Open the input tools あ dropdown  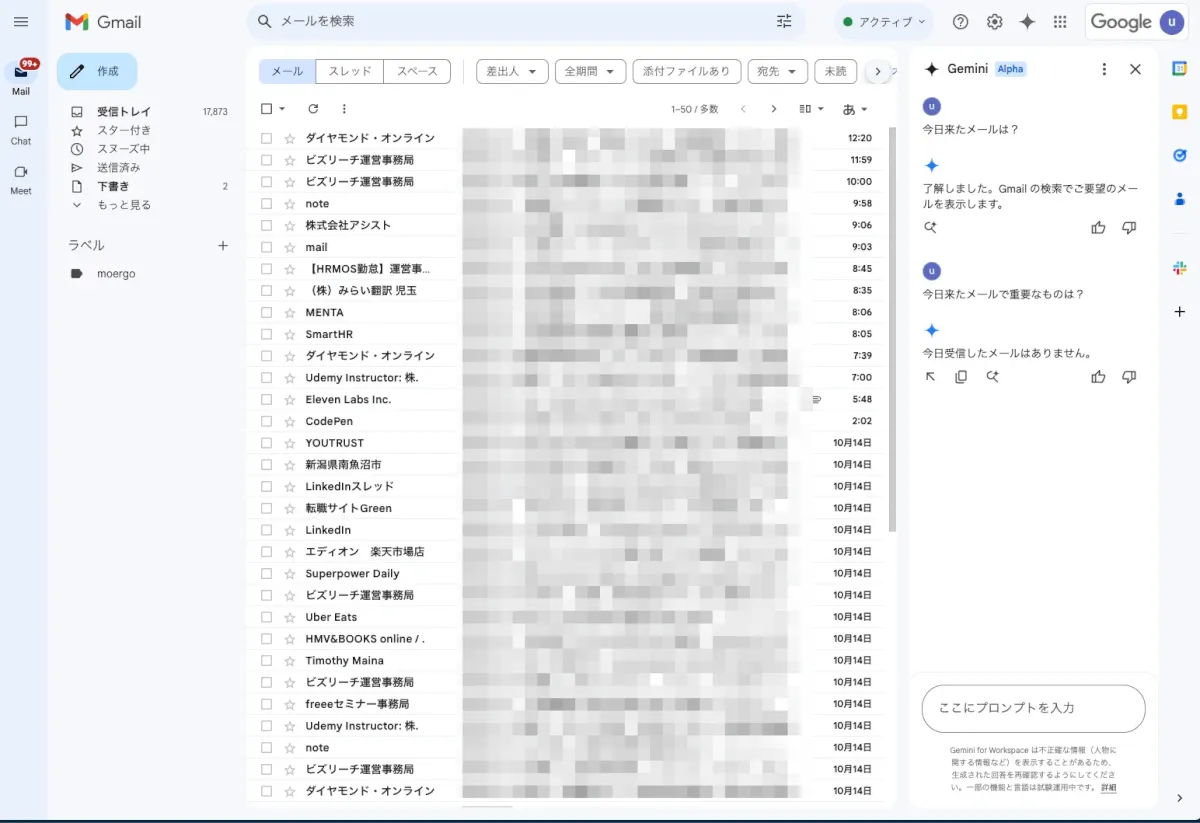point(855,109)
